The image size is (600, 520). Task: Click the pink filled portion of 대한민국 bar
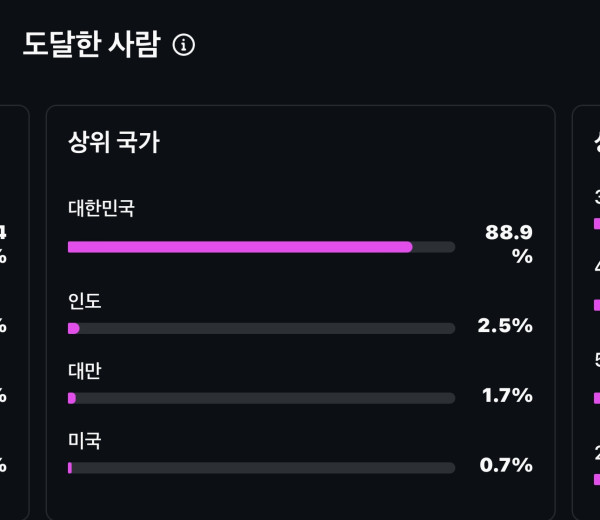pyautogui.click(x=240, y=247)
